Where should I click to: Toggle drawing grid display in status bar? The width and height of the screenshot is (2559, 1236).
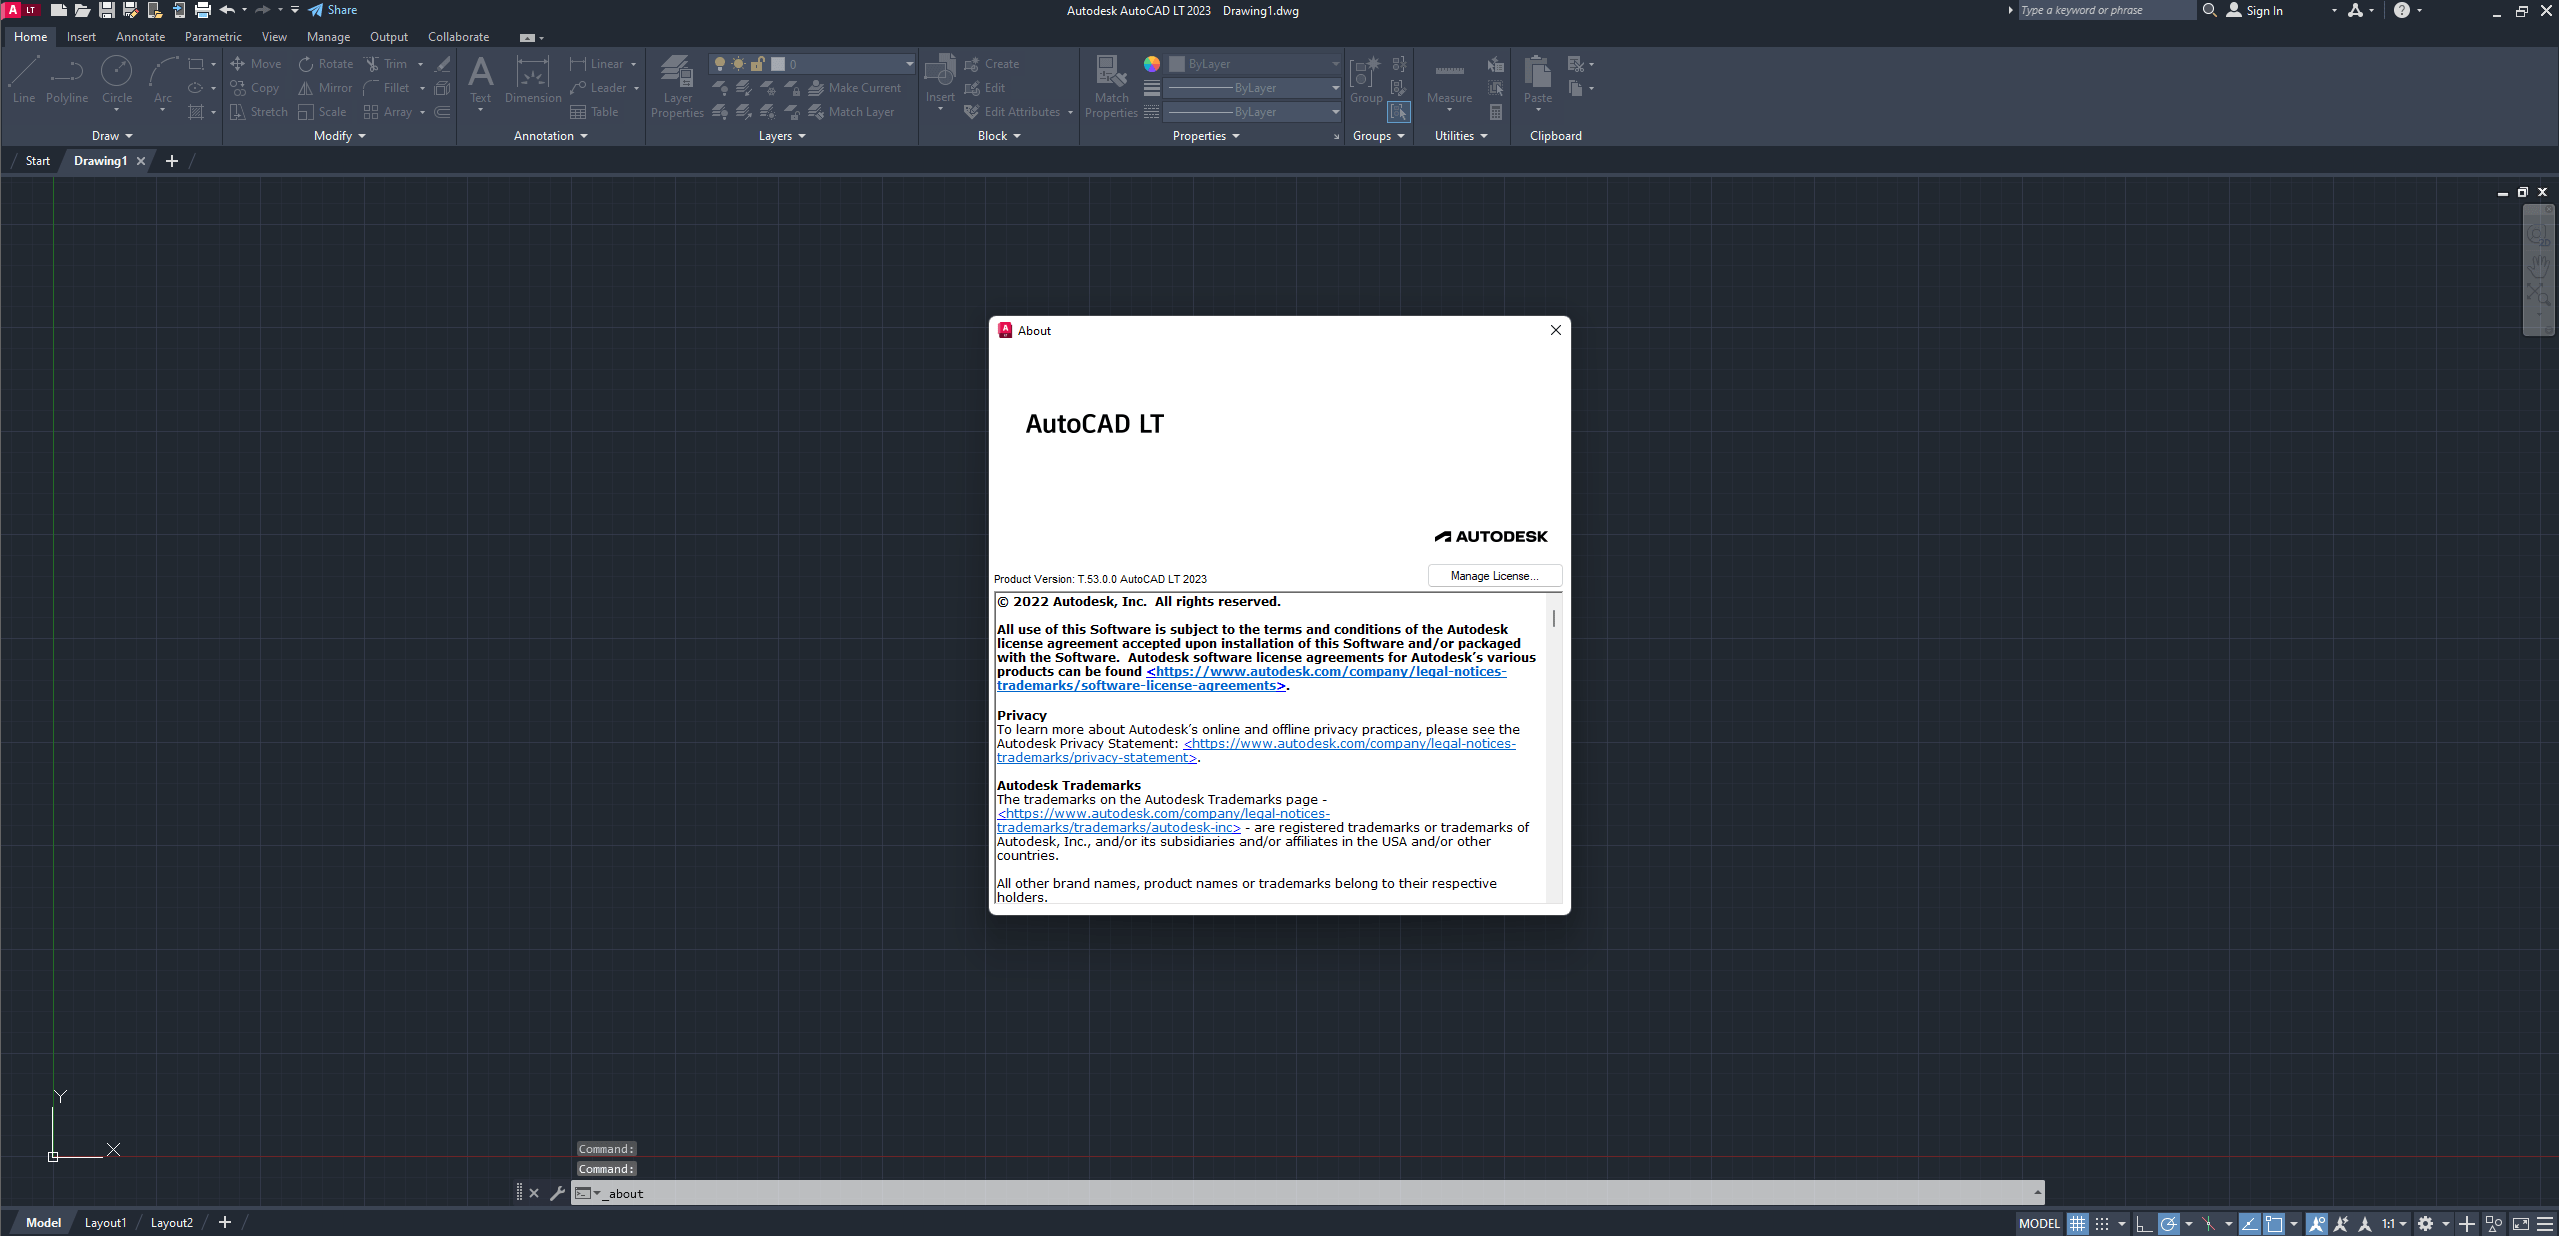(2077, 1223)
